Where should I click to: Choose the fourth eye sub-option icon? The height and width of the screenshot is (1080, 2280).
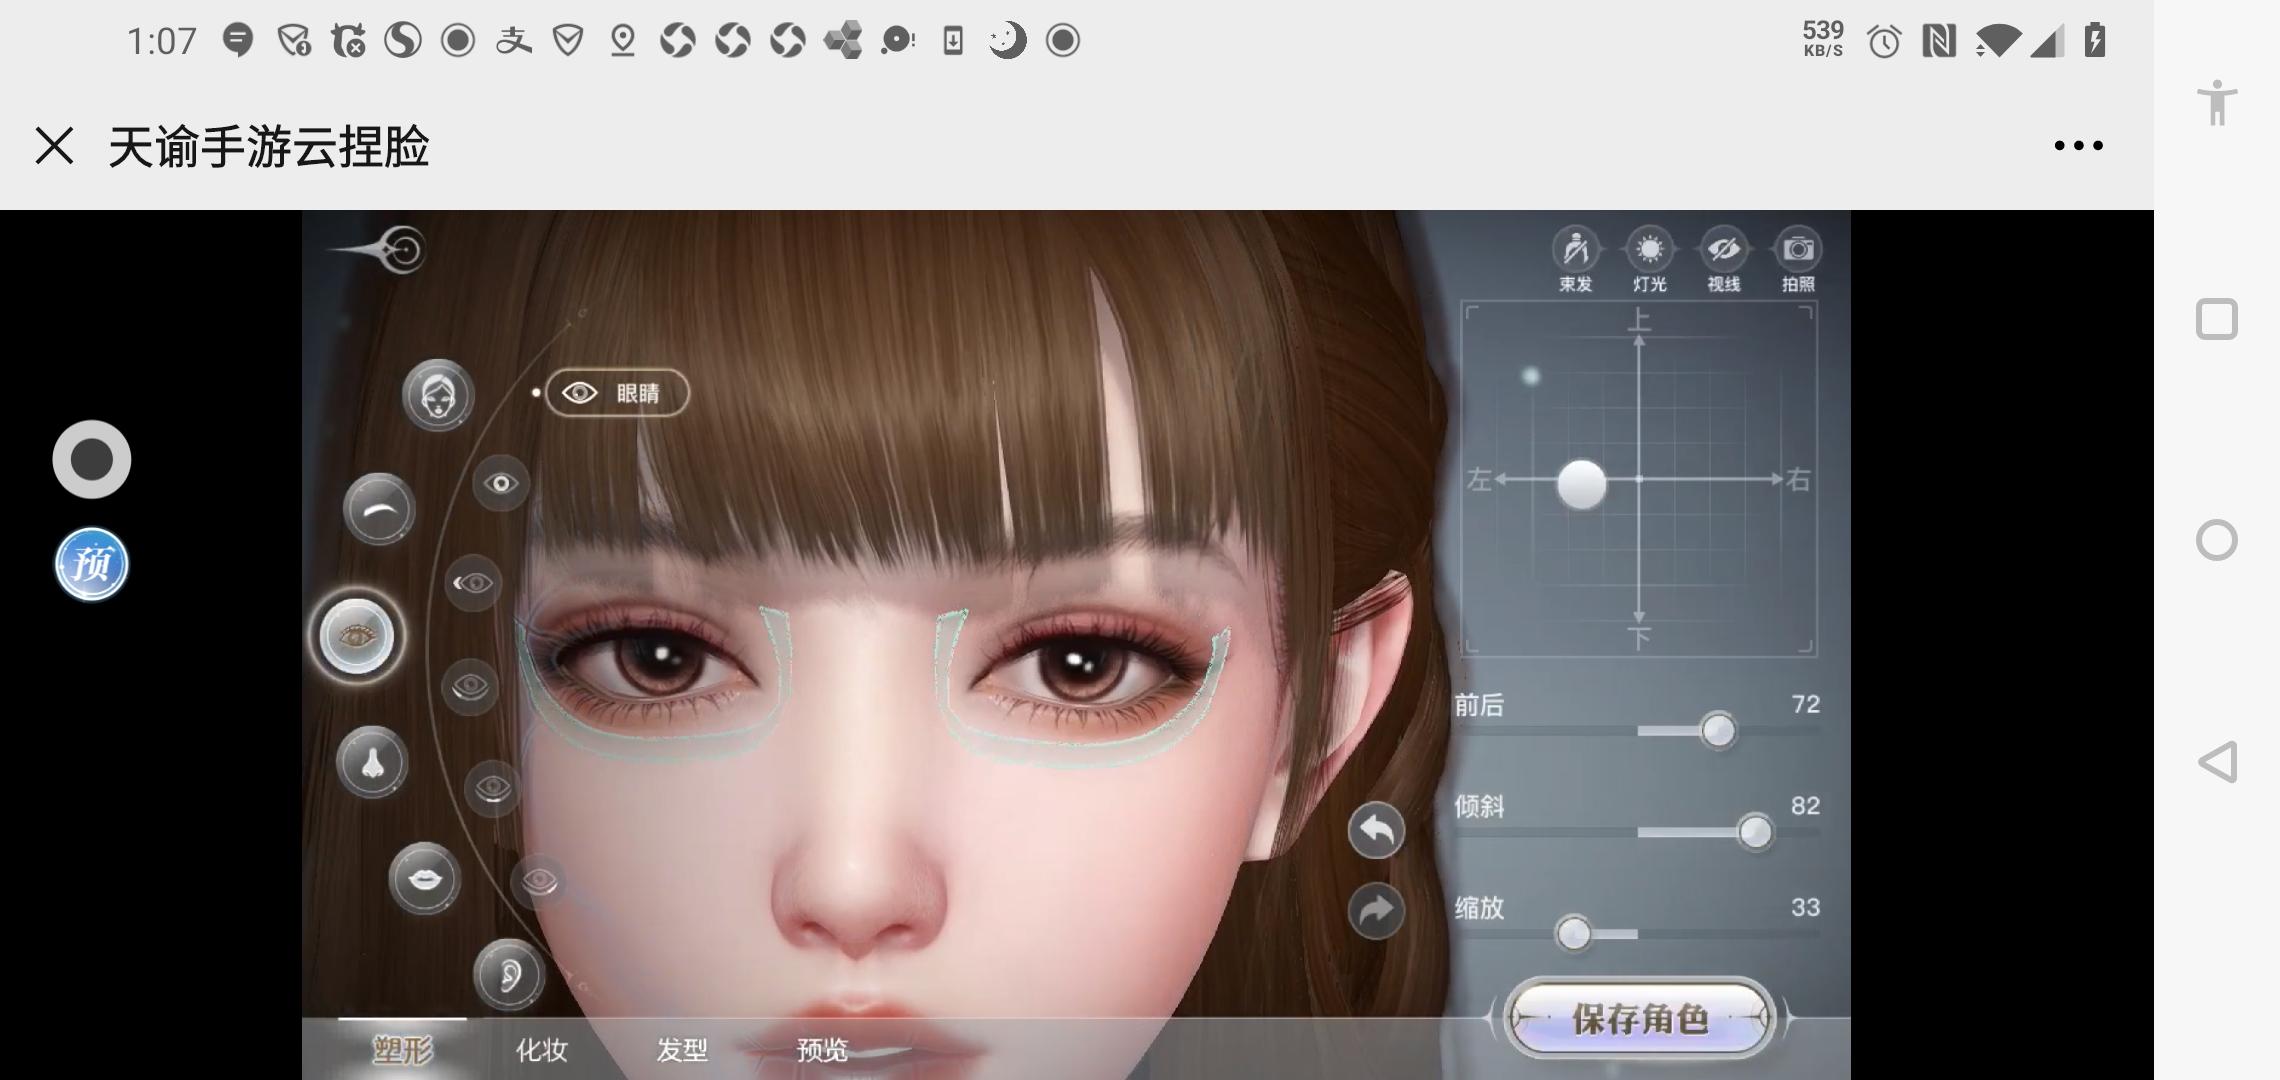tap(493, 789)
